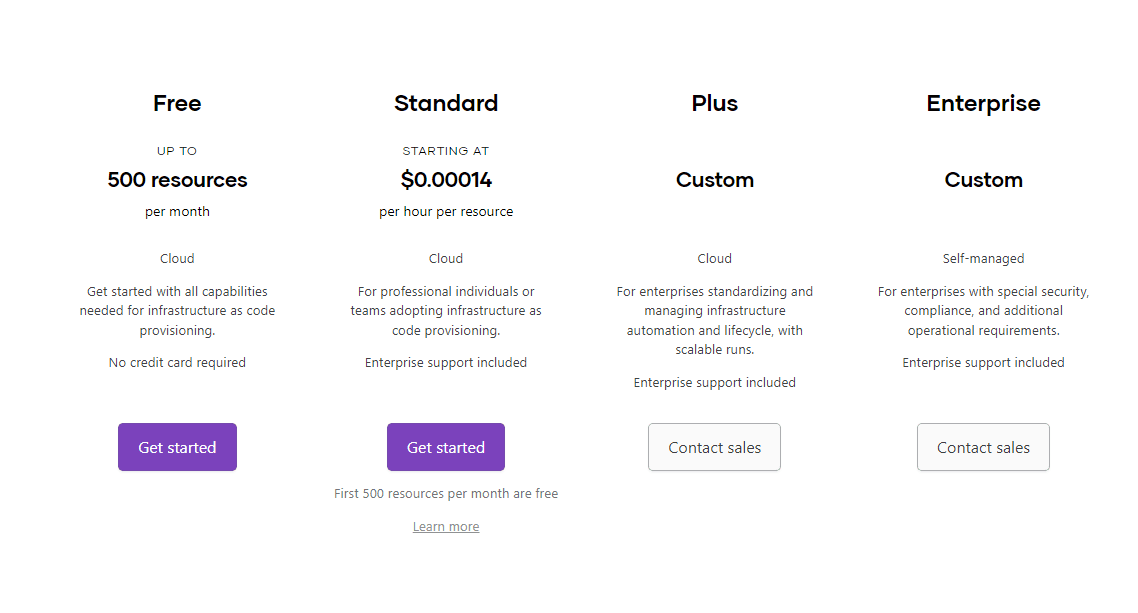This screenshot has width=1138, height=613.
Task: Select the Enterprise plan title
Action: pyautogui.click(x=983, y=103)
